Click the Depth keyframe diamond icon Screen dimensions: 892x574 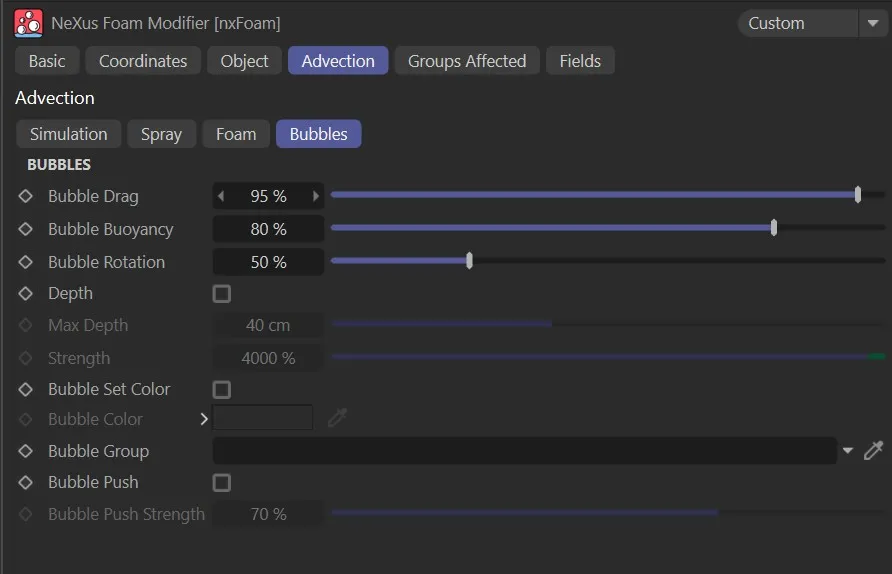pos(26,294)
